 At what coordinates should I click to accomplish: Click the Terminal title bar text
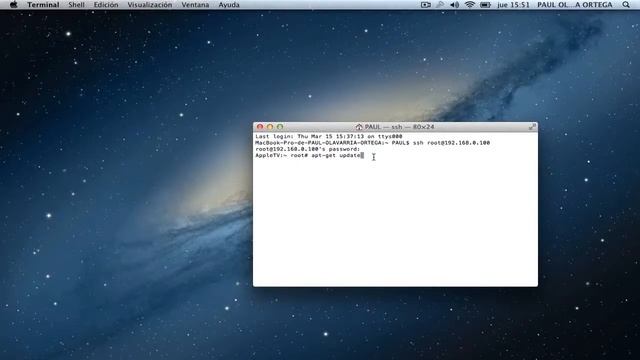pos(399,127)
